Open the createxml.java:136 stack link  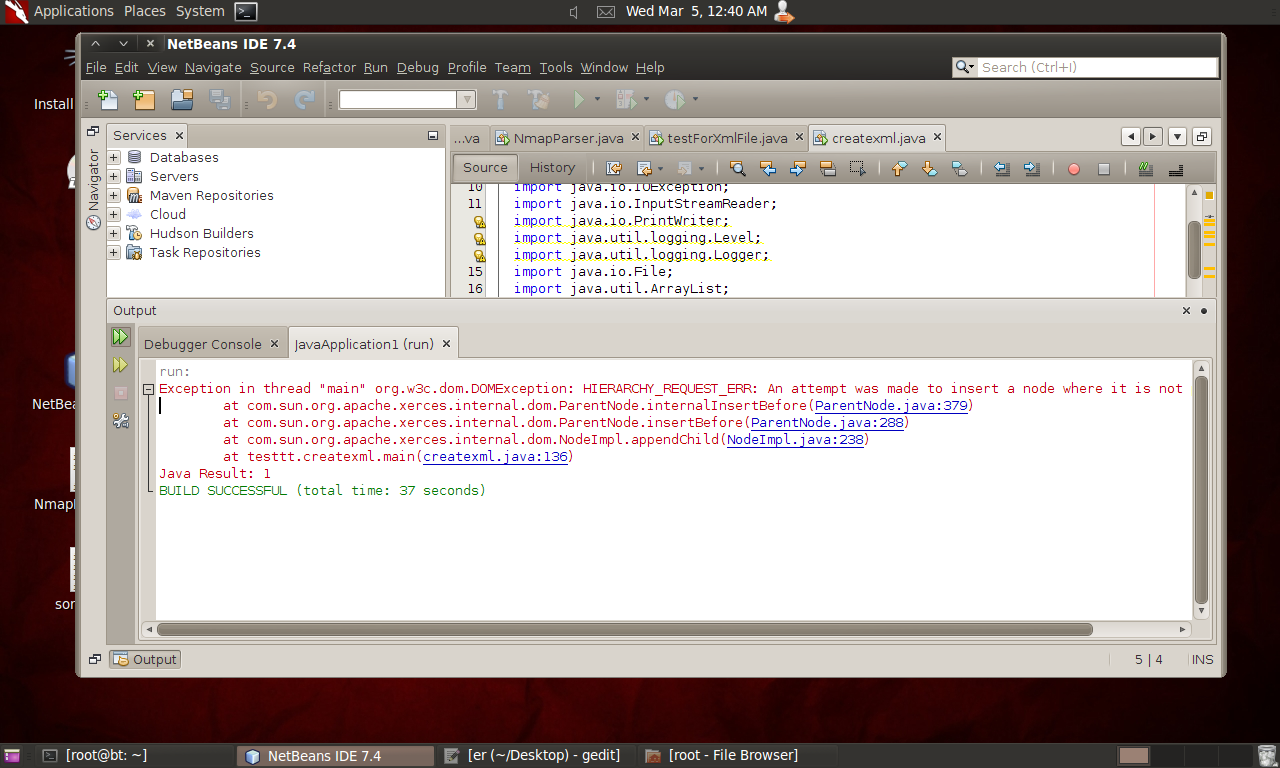point(495,457)
